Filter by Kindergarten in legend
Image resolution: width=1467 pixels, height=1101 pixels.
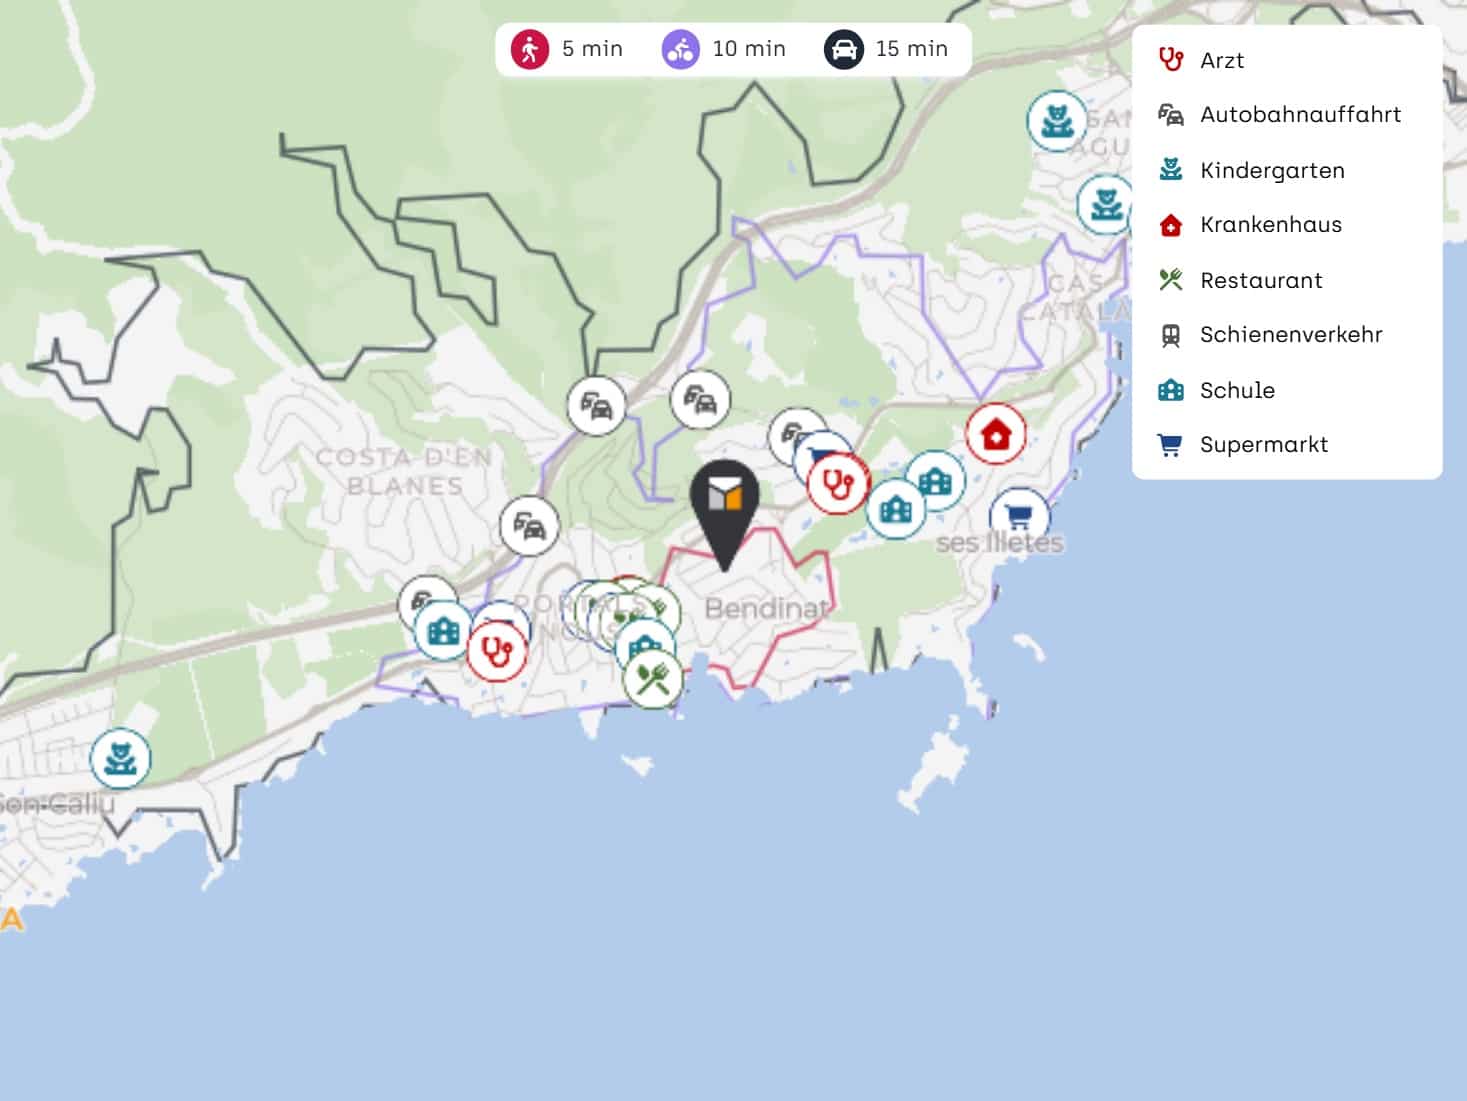click(1251, 170)
